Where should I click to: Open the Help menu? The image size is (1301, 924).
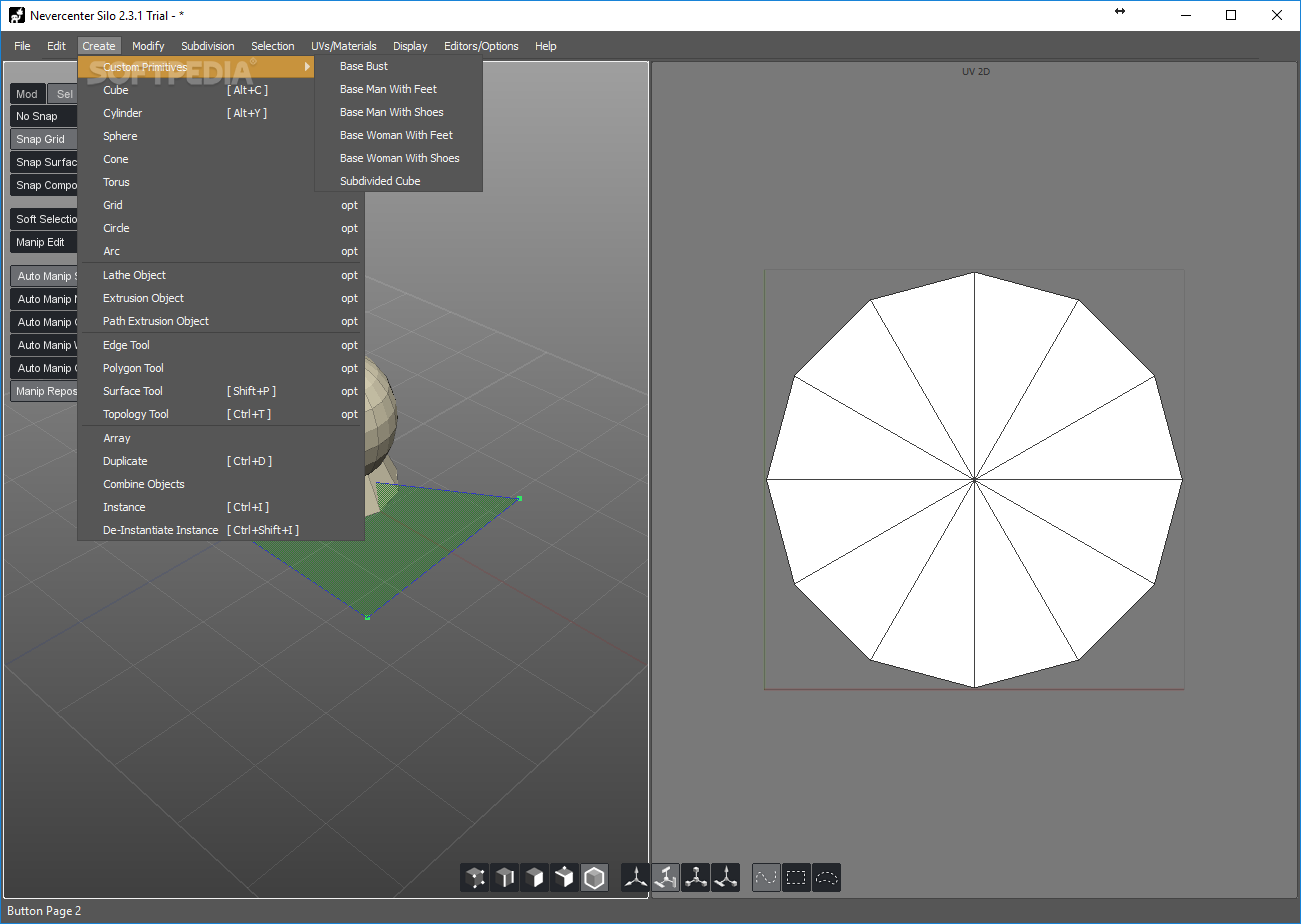tap(546, 46)
